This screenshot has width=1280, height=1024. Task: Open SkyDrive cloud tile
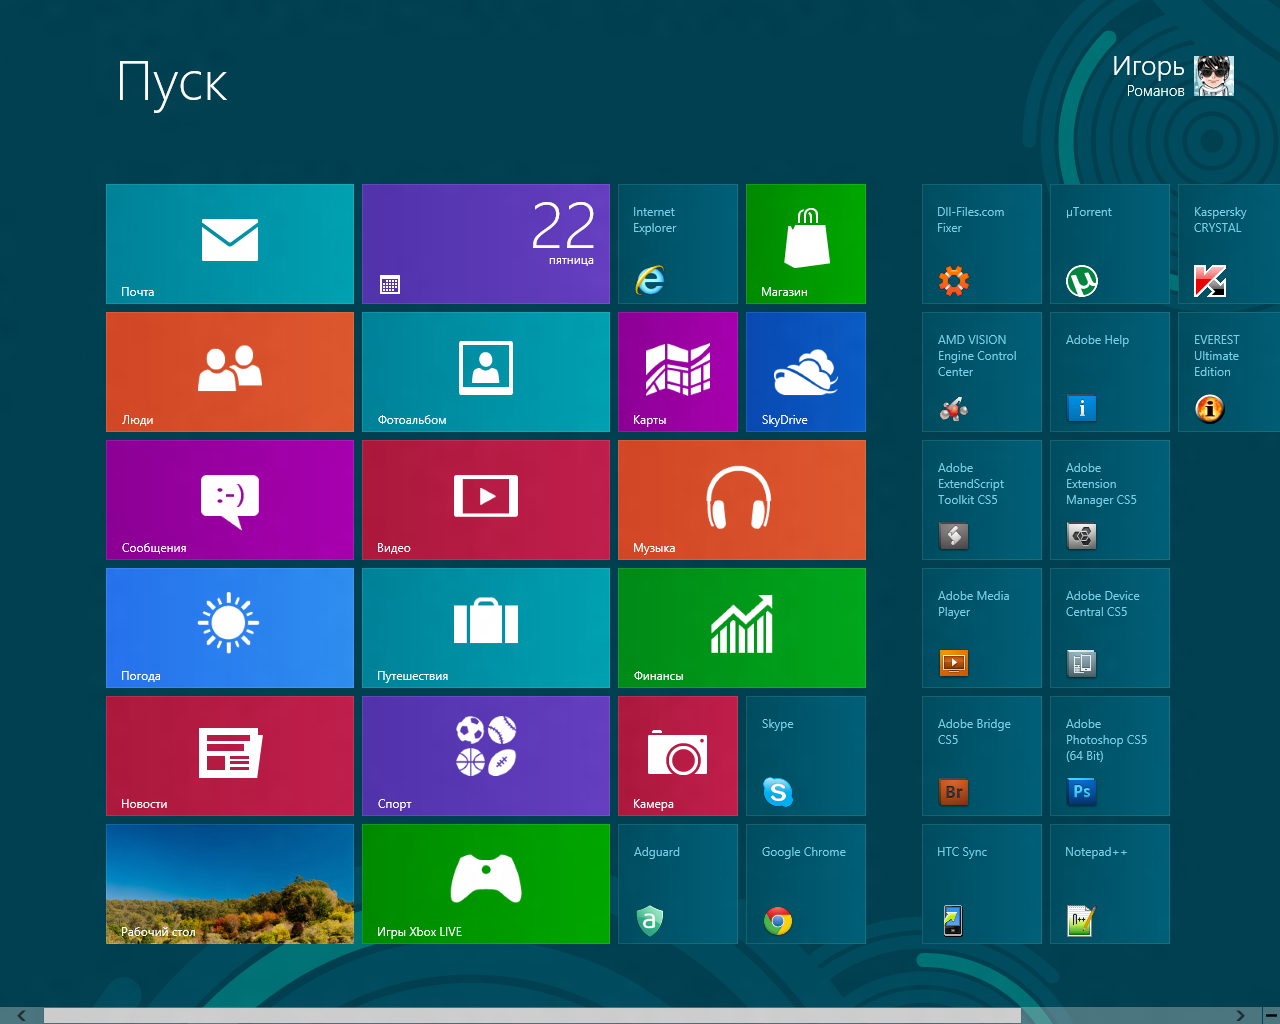tap(806, 372)
